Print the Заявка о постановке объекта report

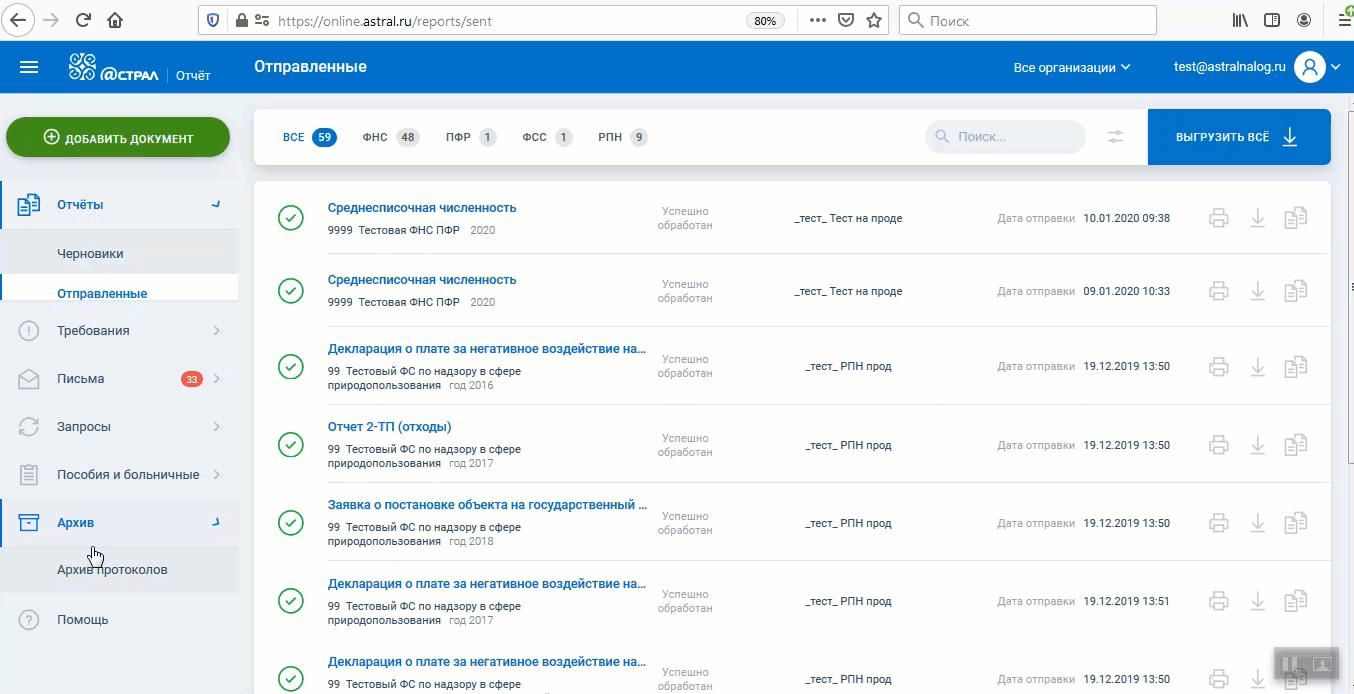[1218, 523]
